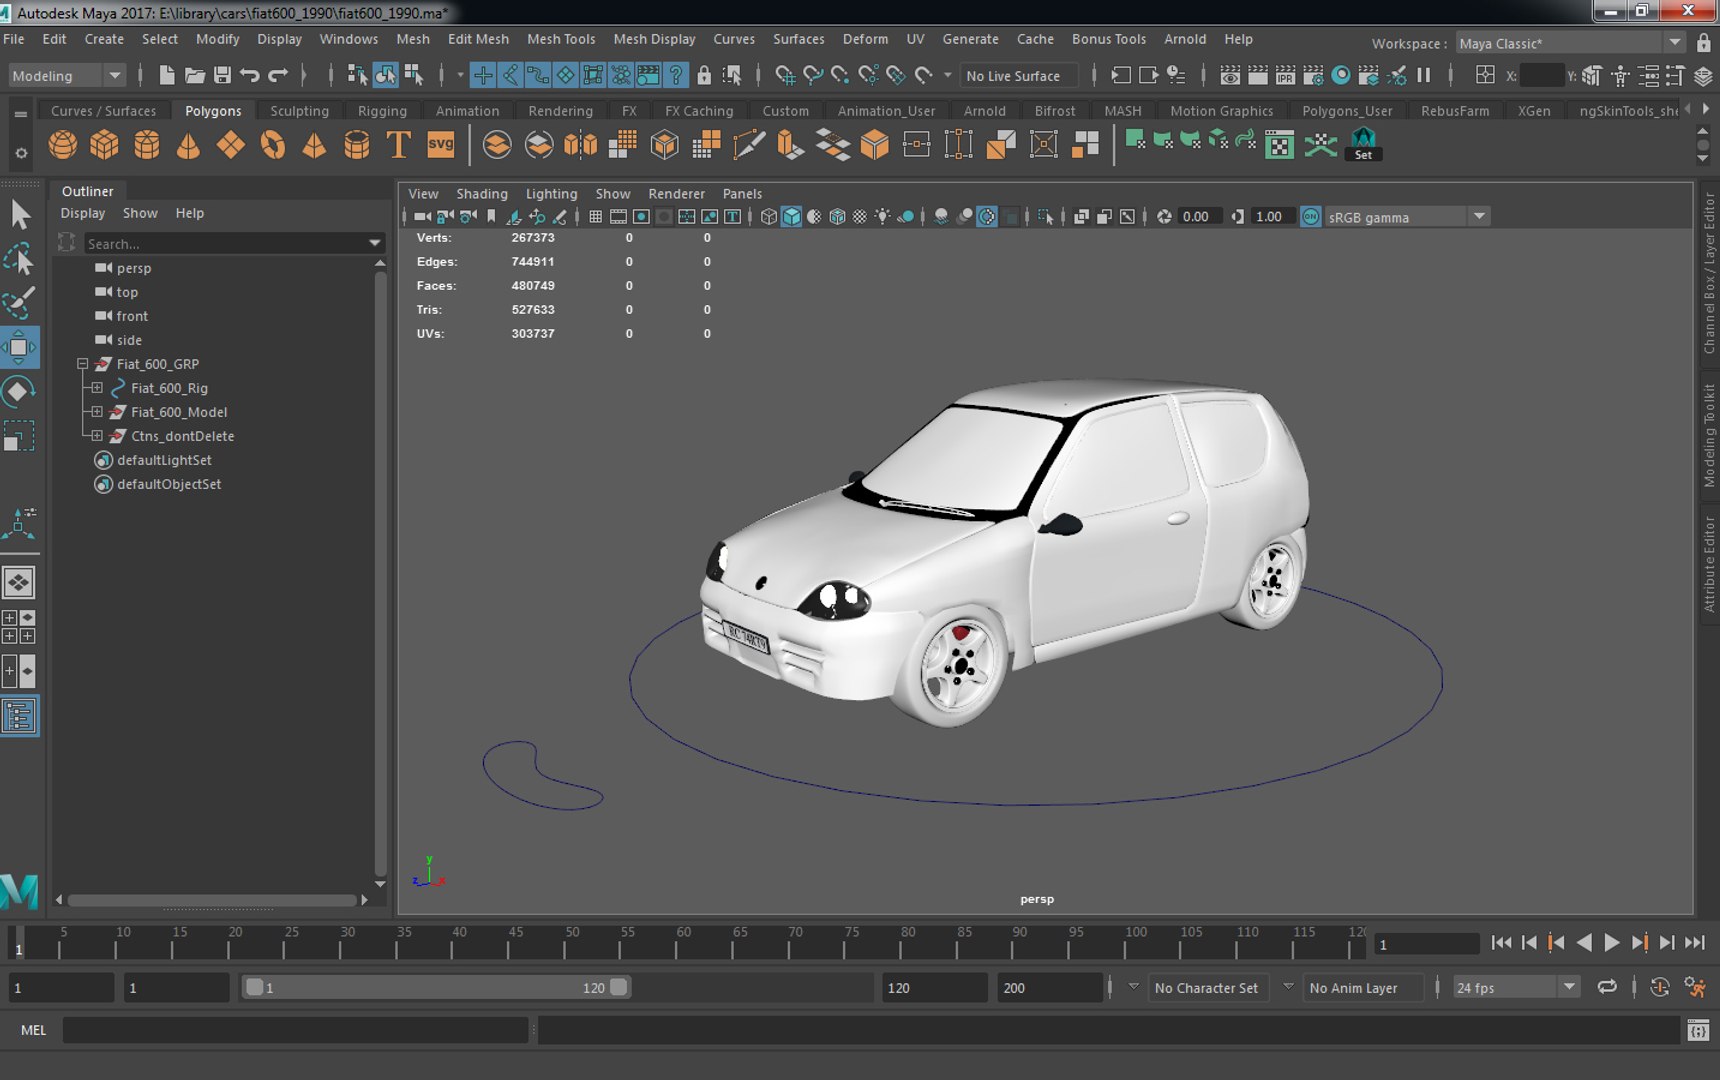The height and width of the screenshot is (1080, 1720).
Task: Click the No Character Set button
Action: [1206, 988]
